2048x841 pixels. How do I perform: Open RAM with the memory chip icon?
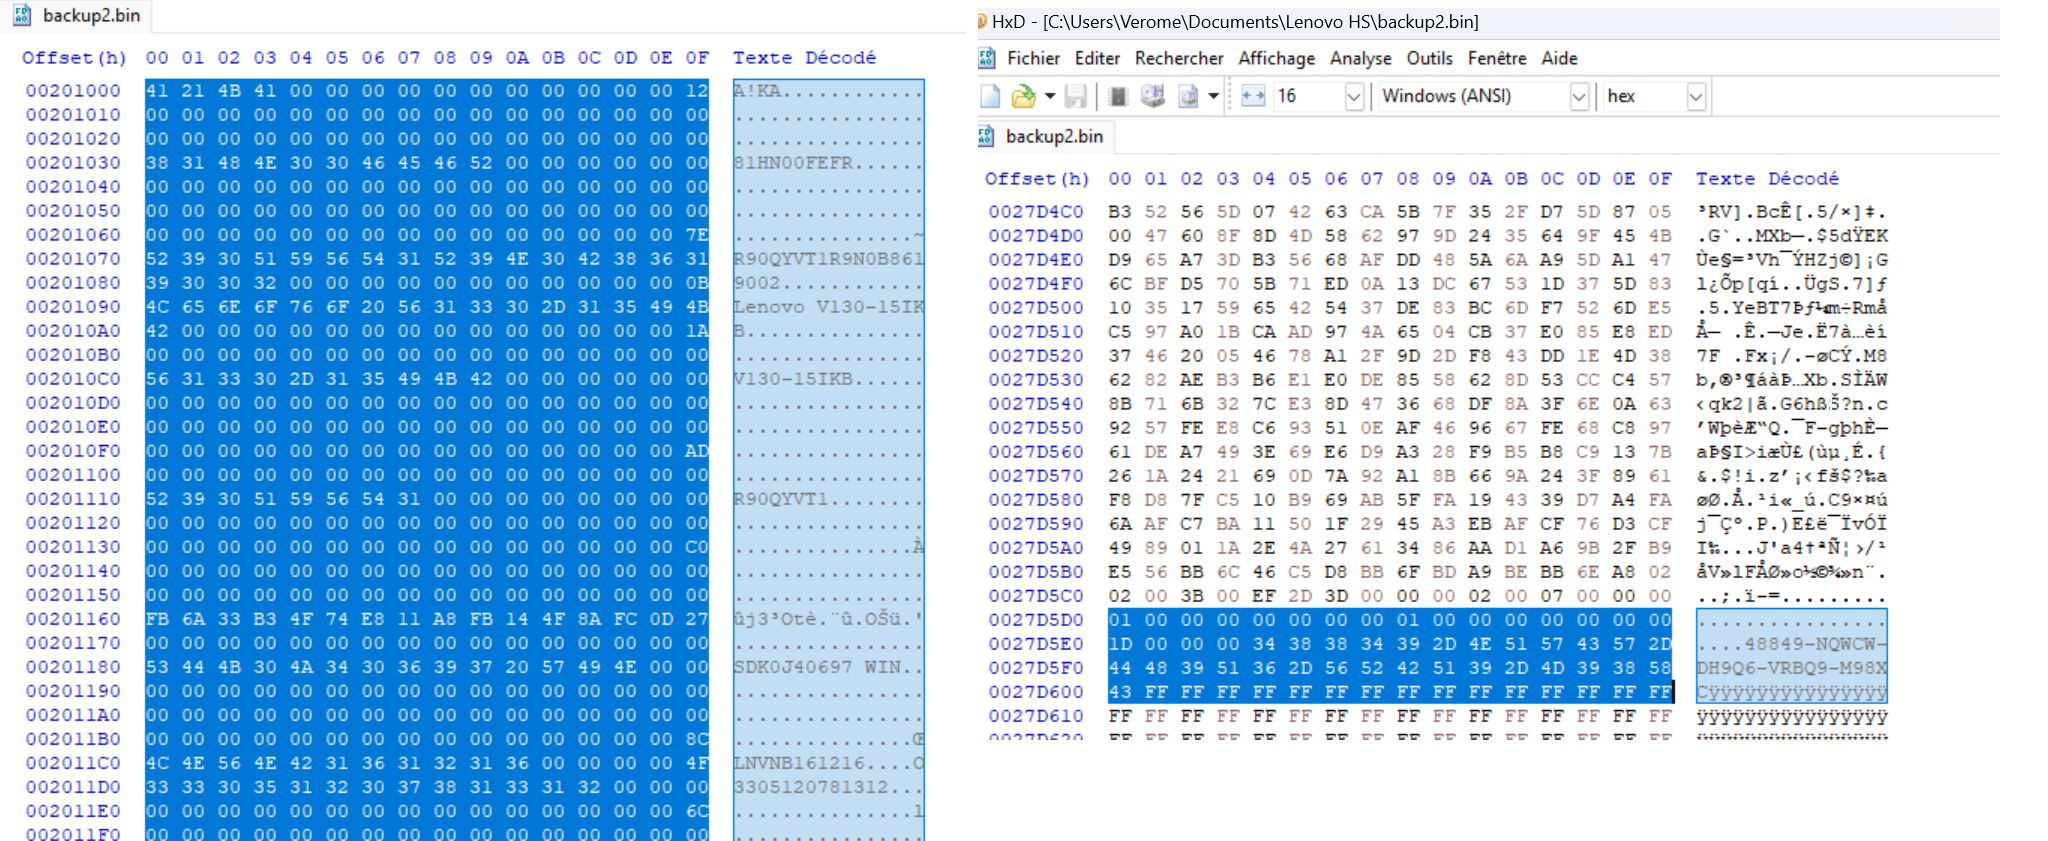click(x=1119, y=96)
